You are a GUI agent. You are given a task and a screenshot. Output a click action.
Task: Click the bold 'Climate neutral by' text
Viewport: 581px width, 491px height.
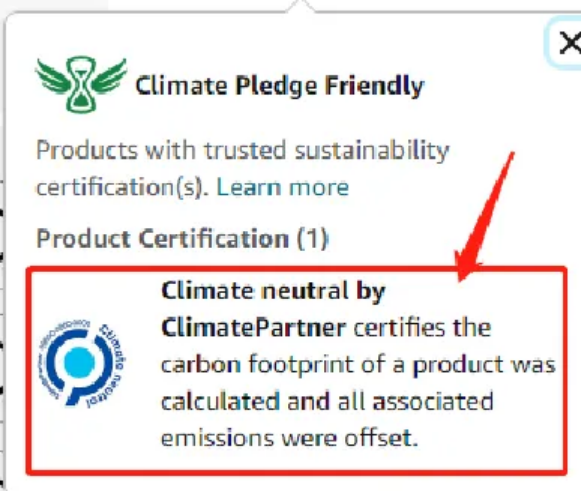273,291
